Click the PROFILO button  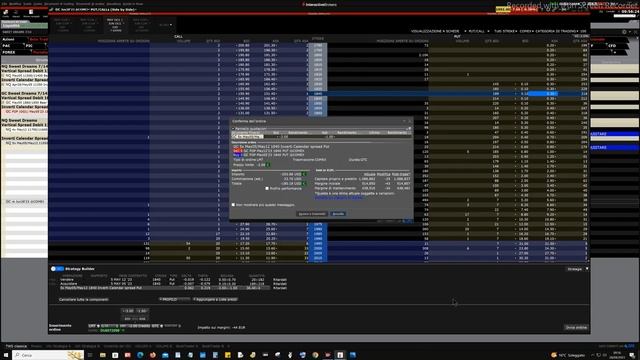[x=174, y=300]
